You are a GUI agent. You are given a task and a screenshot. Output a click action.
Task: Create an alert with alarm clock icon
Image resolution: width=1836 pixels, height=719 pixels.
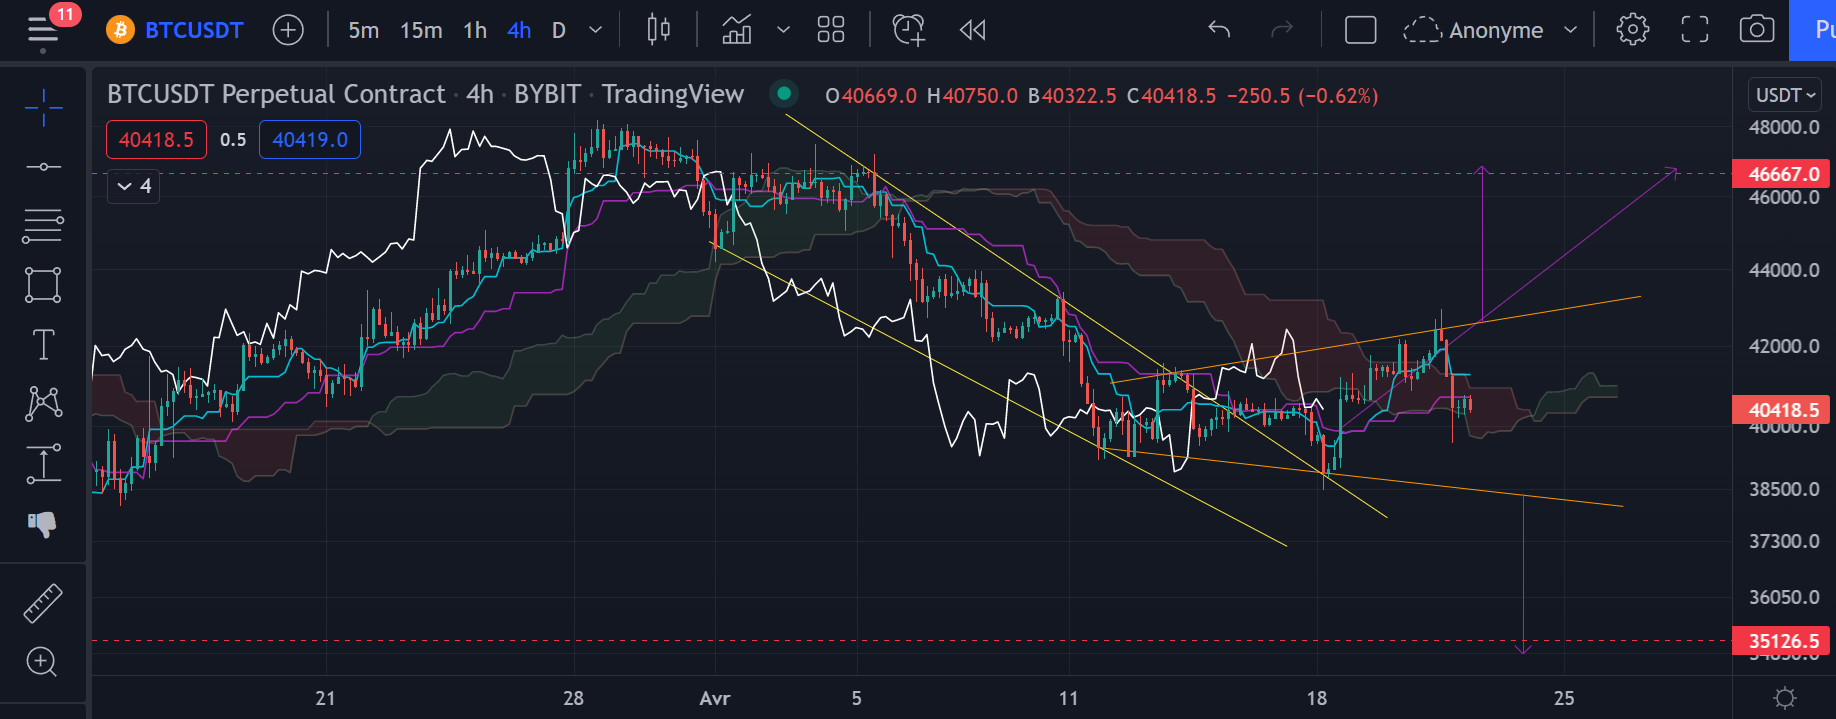[x=908, y=30]
